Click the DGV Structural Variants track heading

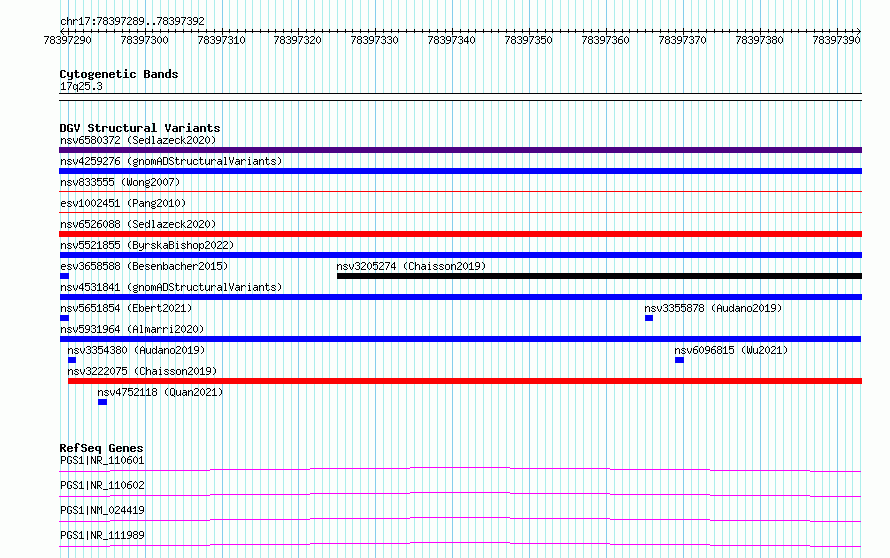click(x=140, y=128)
